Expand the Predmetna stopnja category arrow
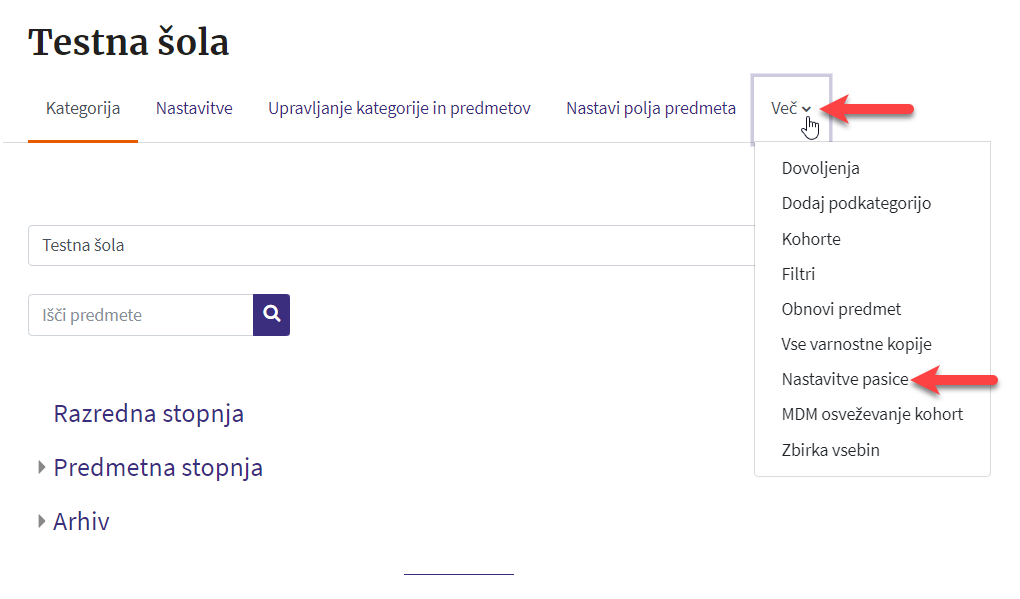The image size is (1020, 599). tap(41, 467)
